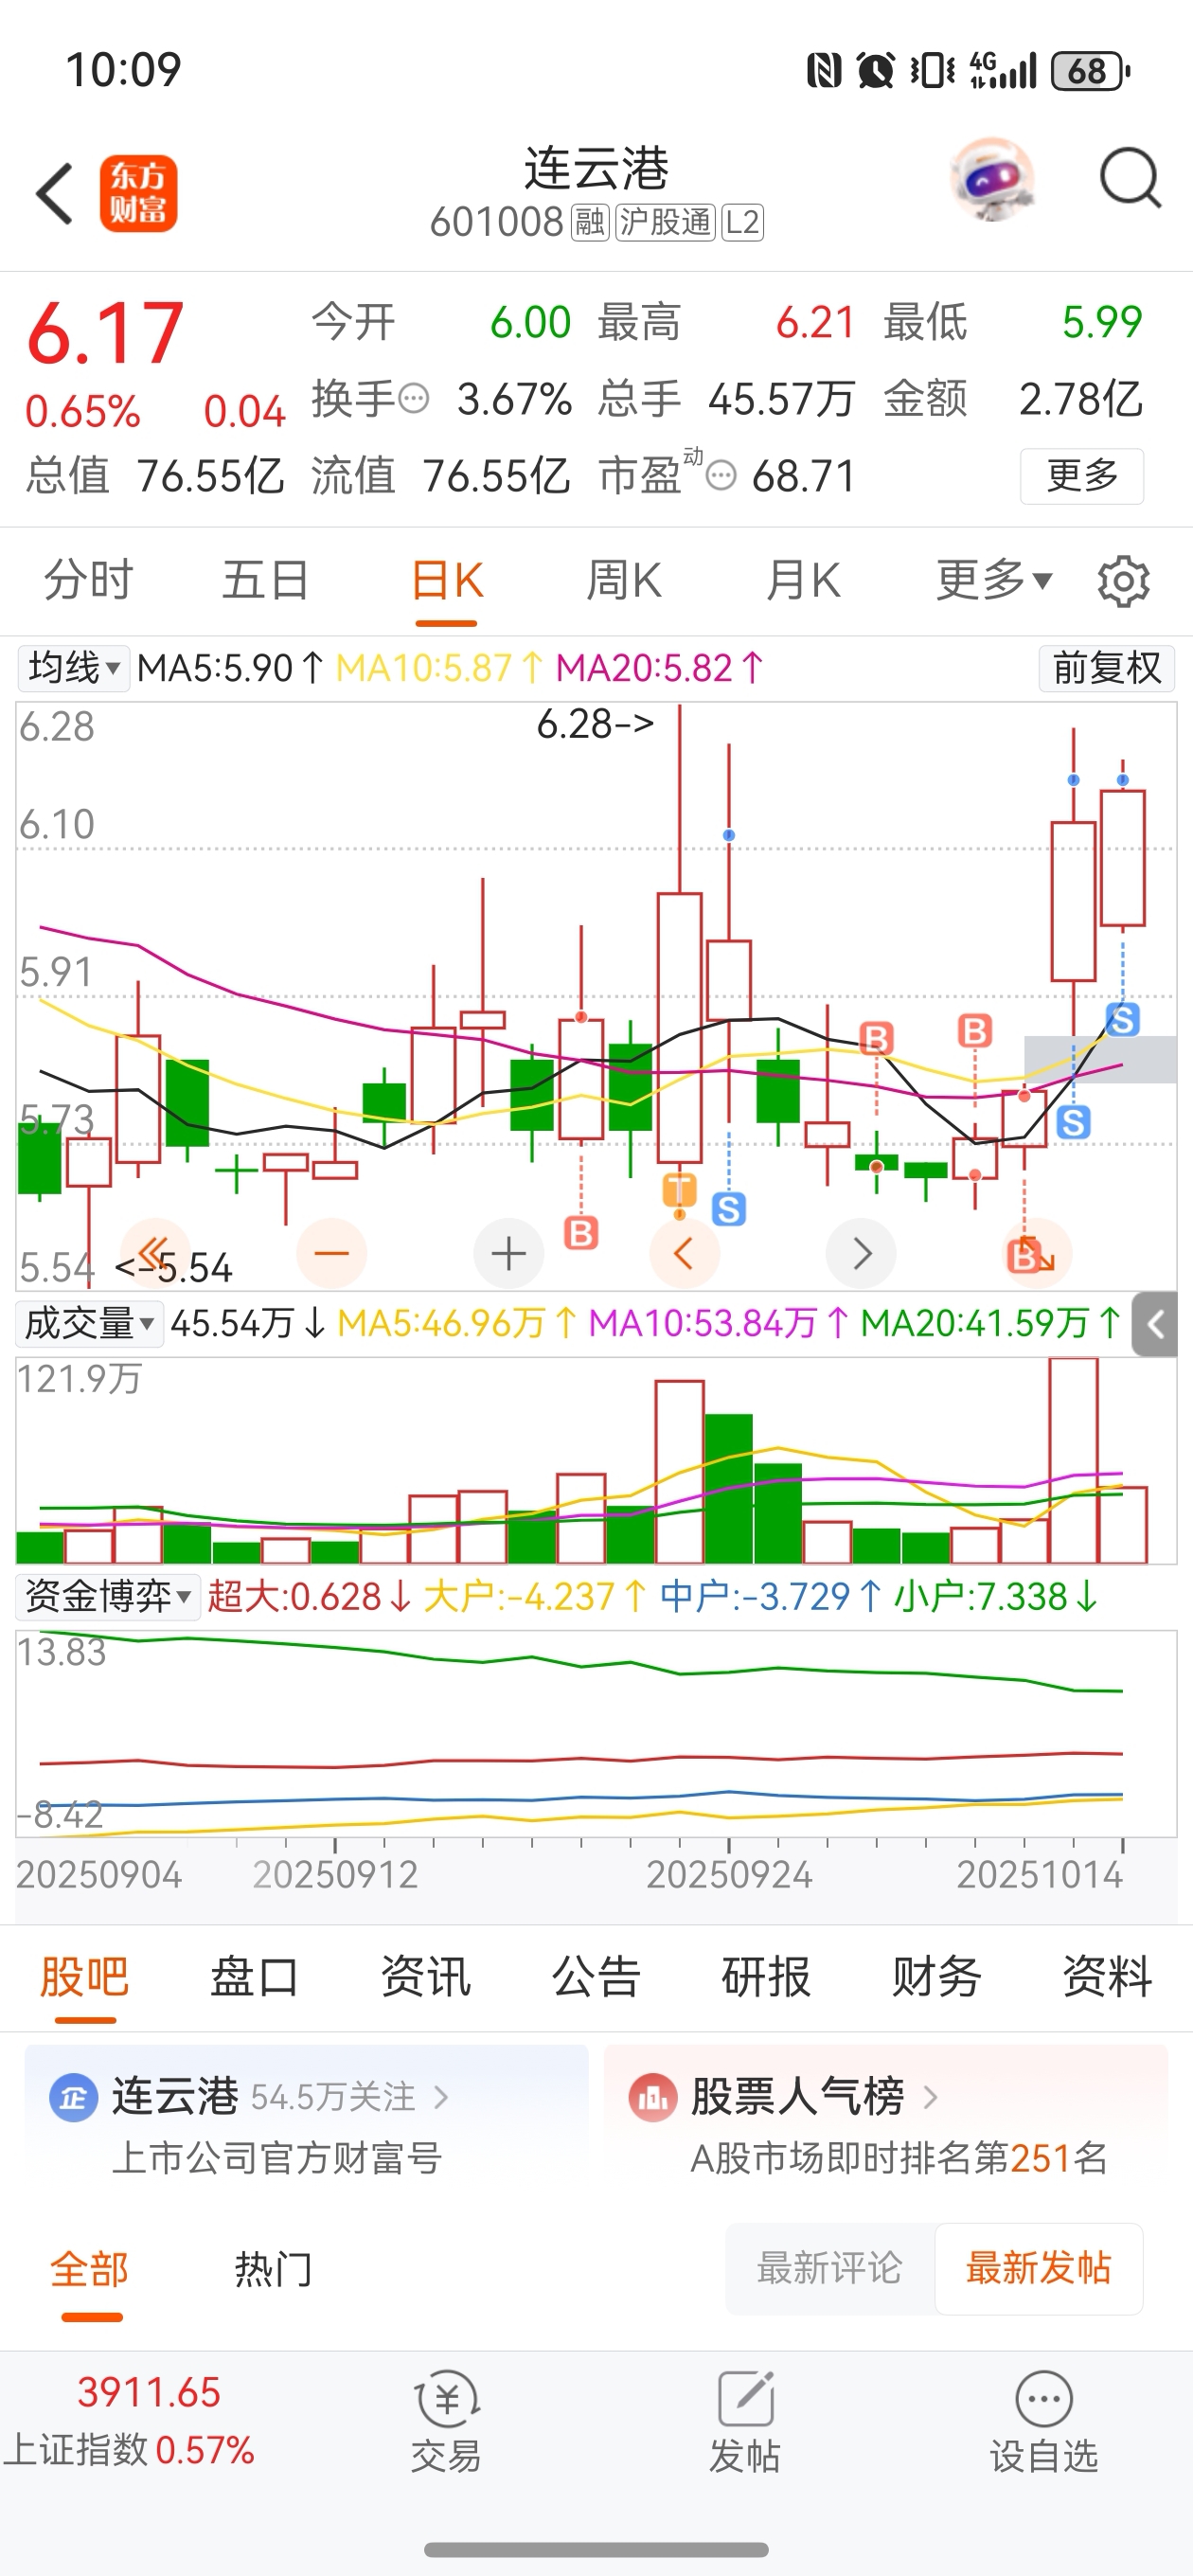Tap the MA10:5.87 moving average label
The height and width of the screenshot is (2576, 1193).
tap(440, 668)
